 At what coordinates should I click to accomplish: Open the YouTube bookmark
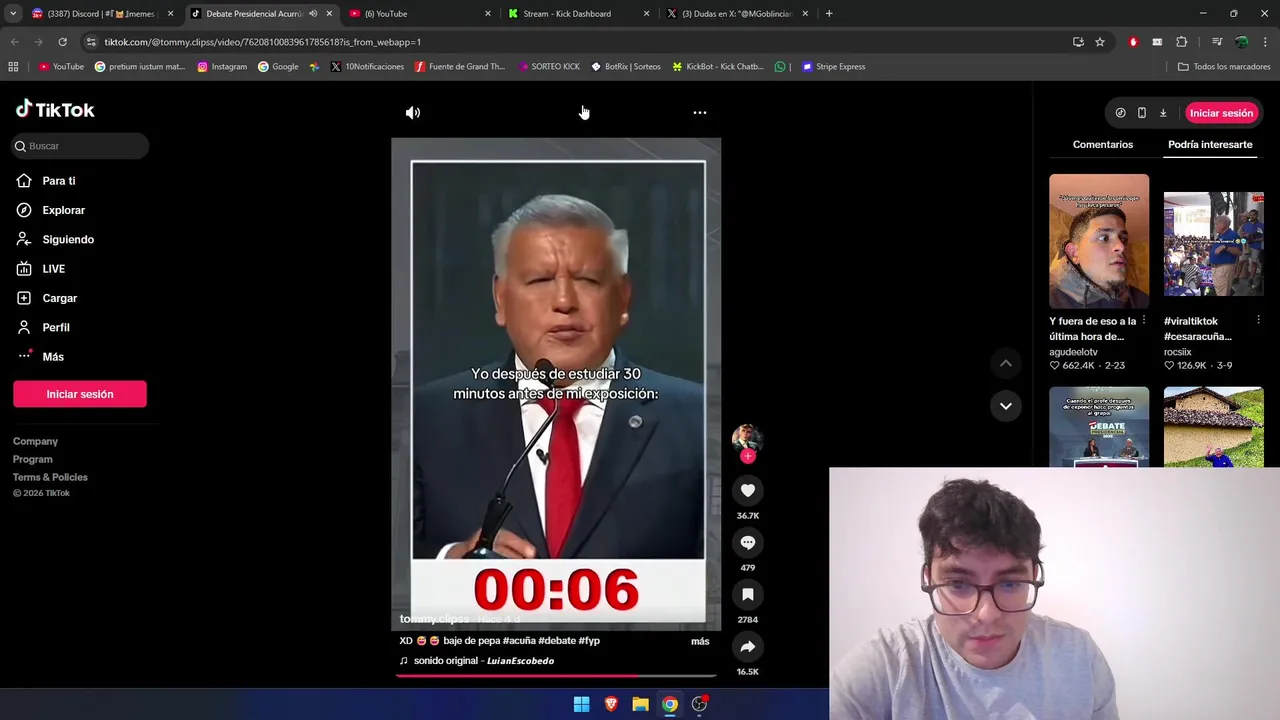61,67
